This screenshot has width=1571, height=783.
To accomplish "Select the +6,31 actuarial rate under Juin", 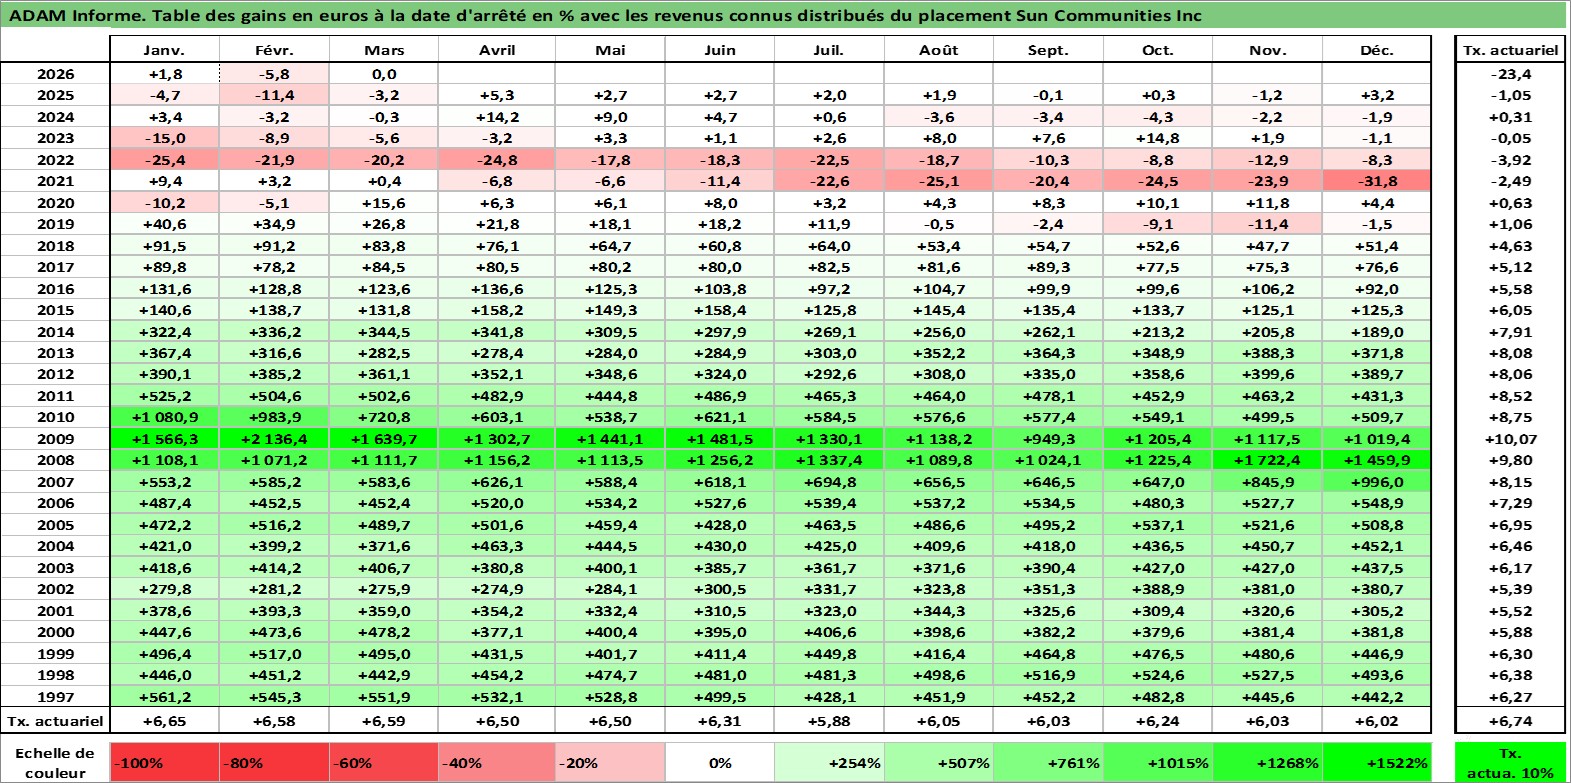I will (x=720, y=721).
